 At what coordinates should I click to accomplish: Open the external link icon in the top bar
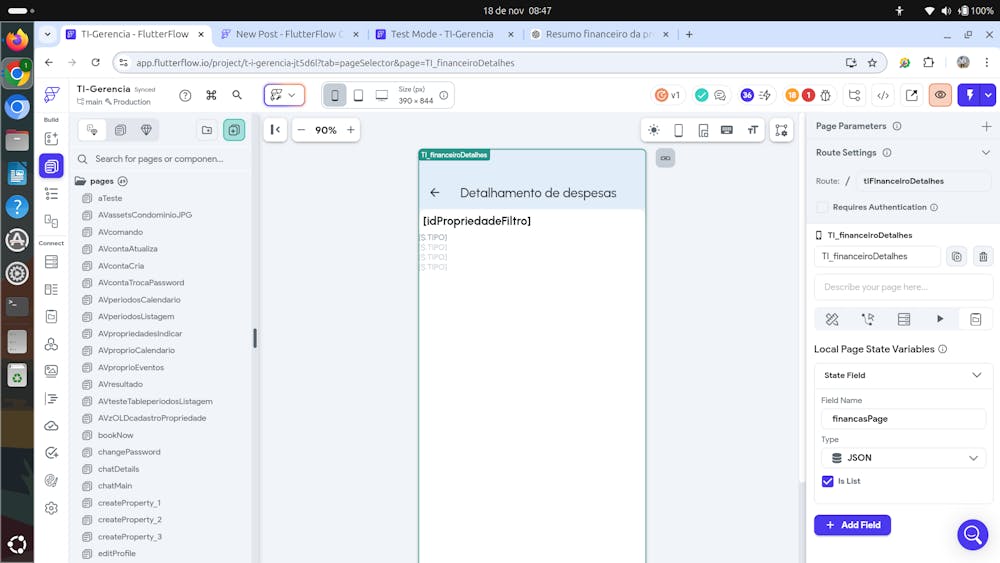tap(911, 96)
